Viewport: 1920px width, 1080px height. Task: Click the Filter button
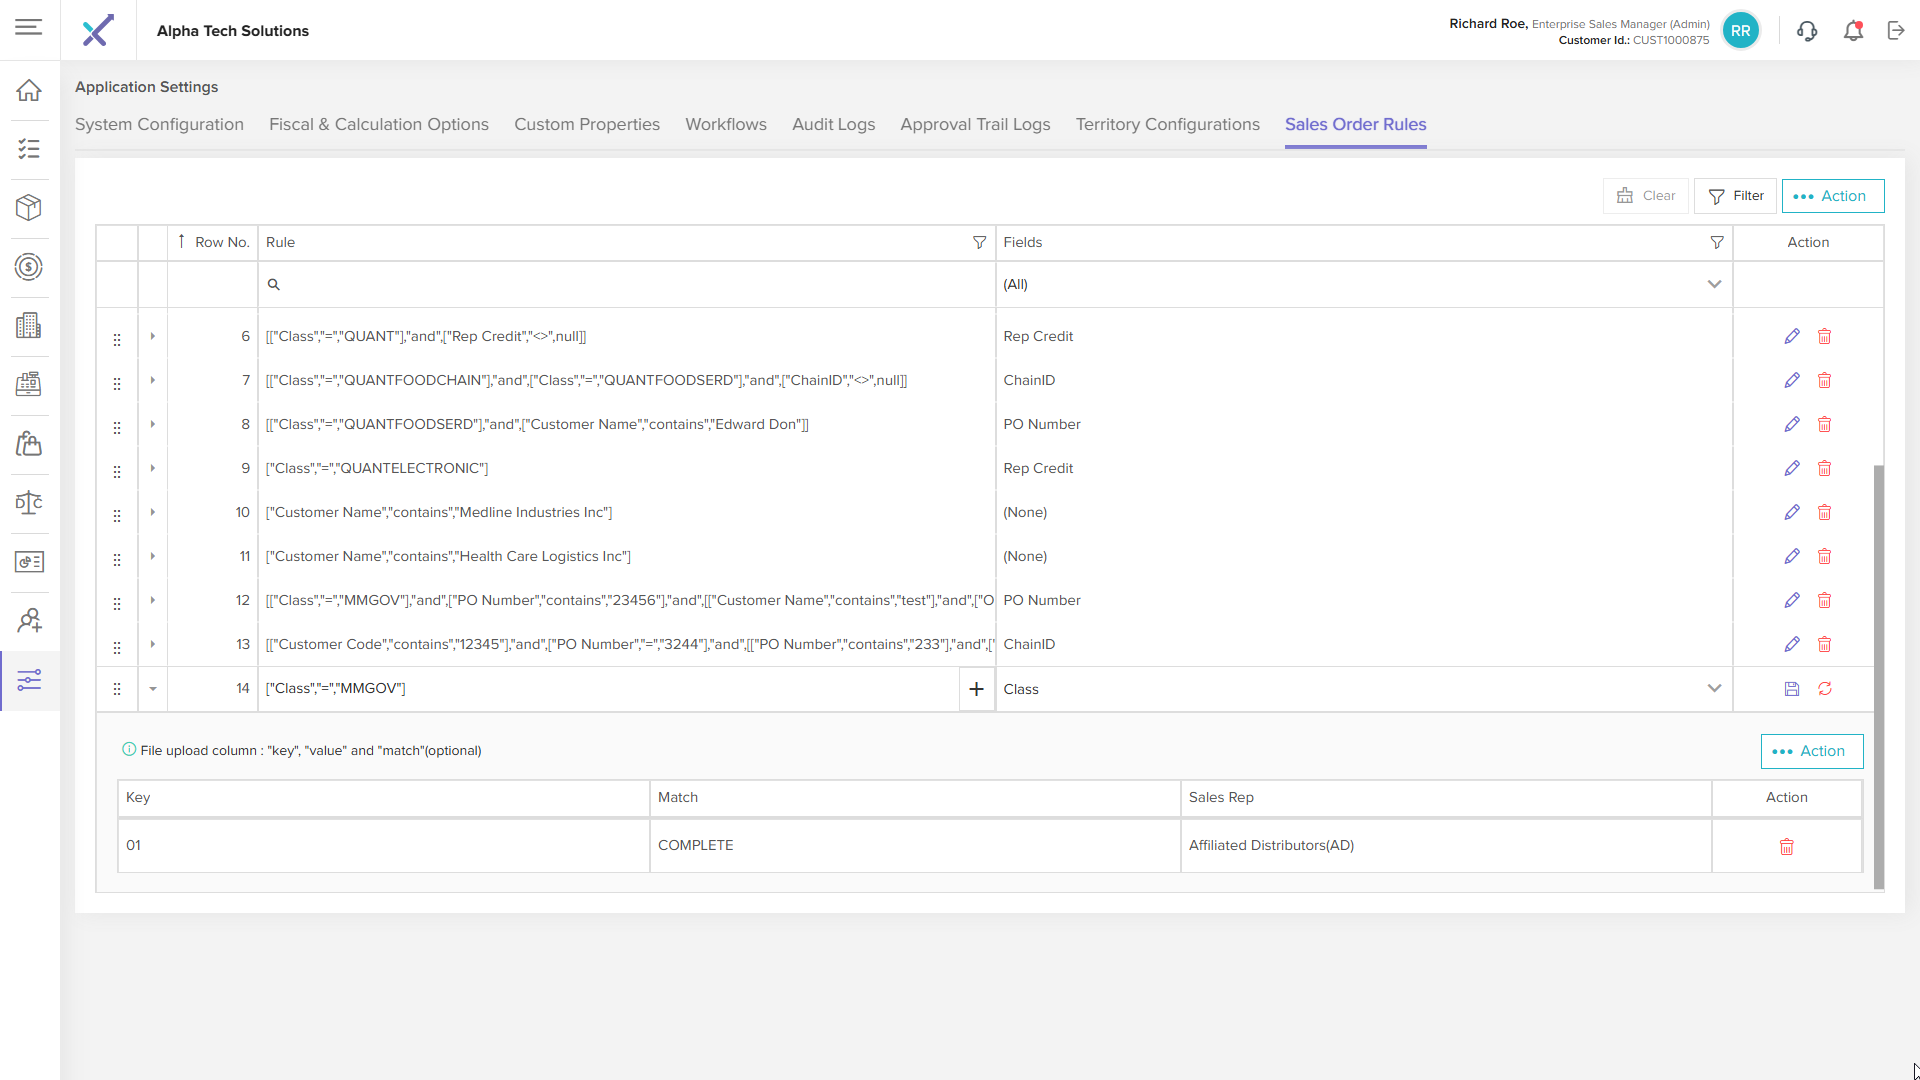tap(1735, 196)
